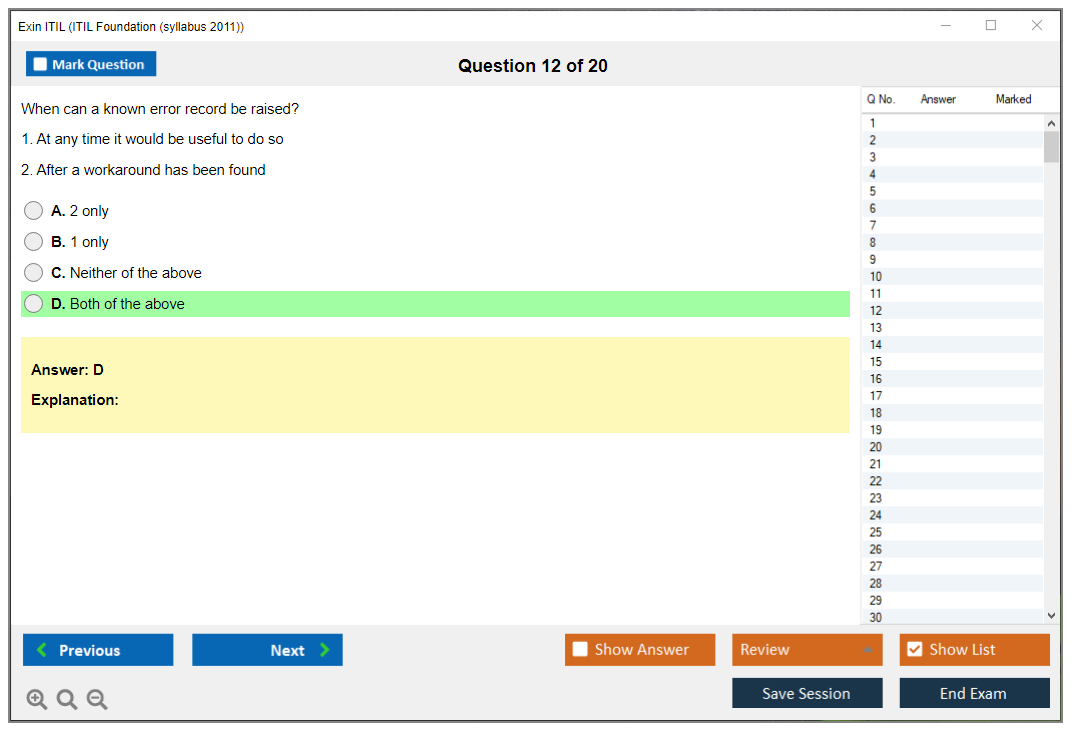
Task: Click the zoom in magnifier icon
Action: [x=37, y=699]
